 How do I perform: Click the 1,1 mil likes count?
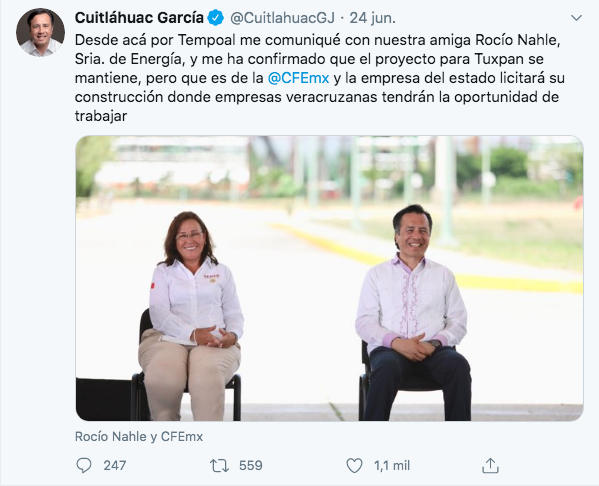[392, 465]
